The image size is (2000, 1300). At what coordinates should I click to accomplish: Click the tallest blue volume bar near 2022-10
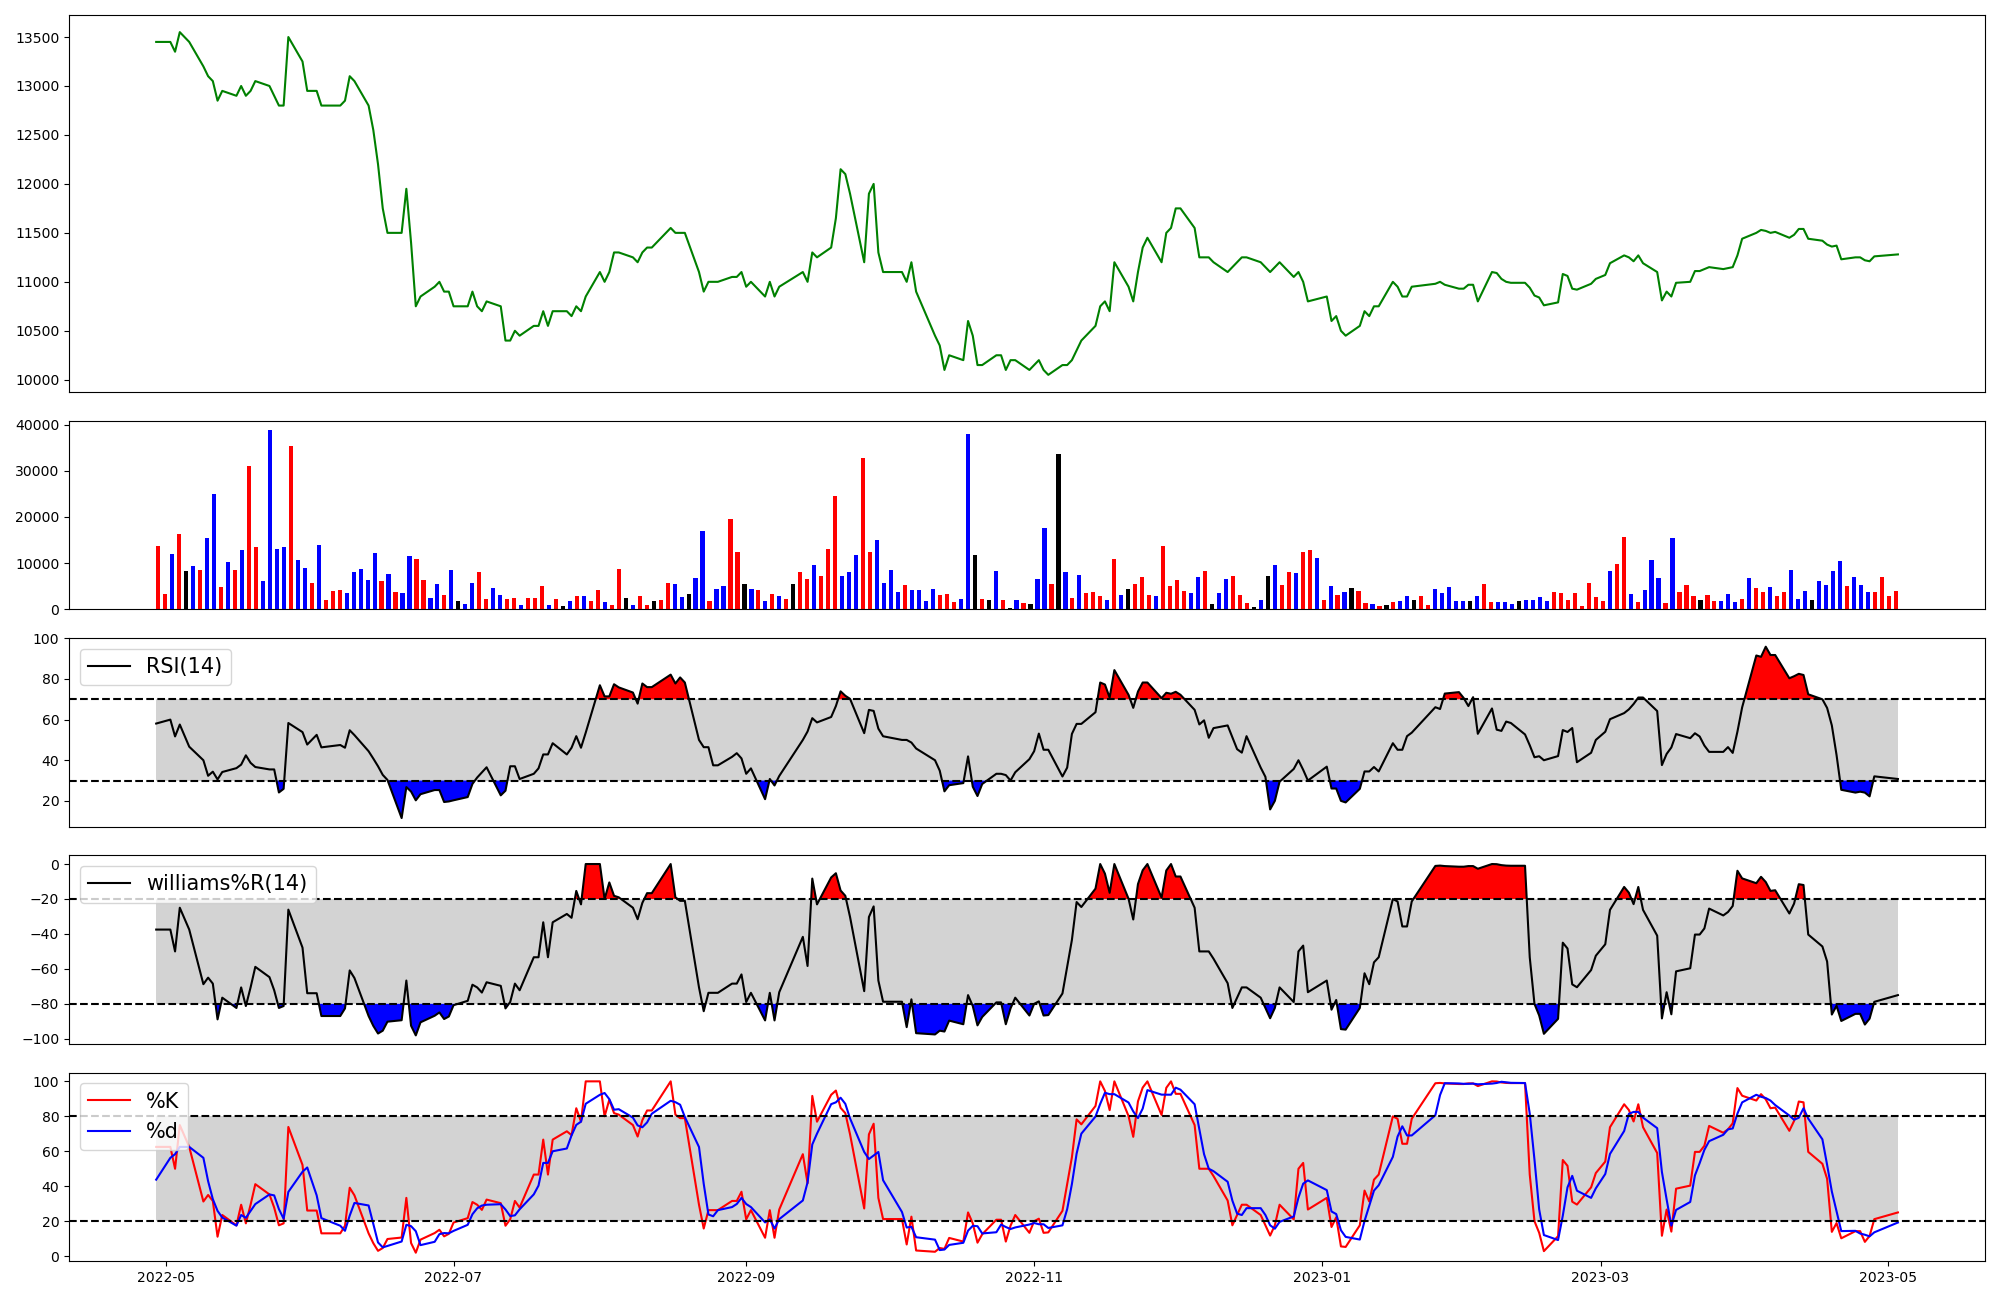click(x=968, y=520)
